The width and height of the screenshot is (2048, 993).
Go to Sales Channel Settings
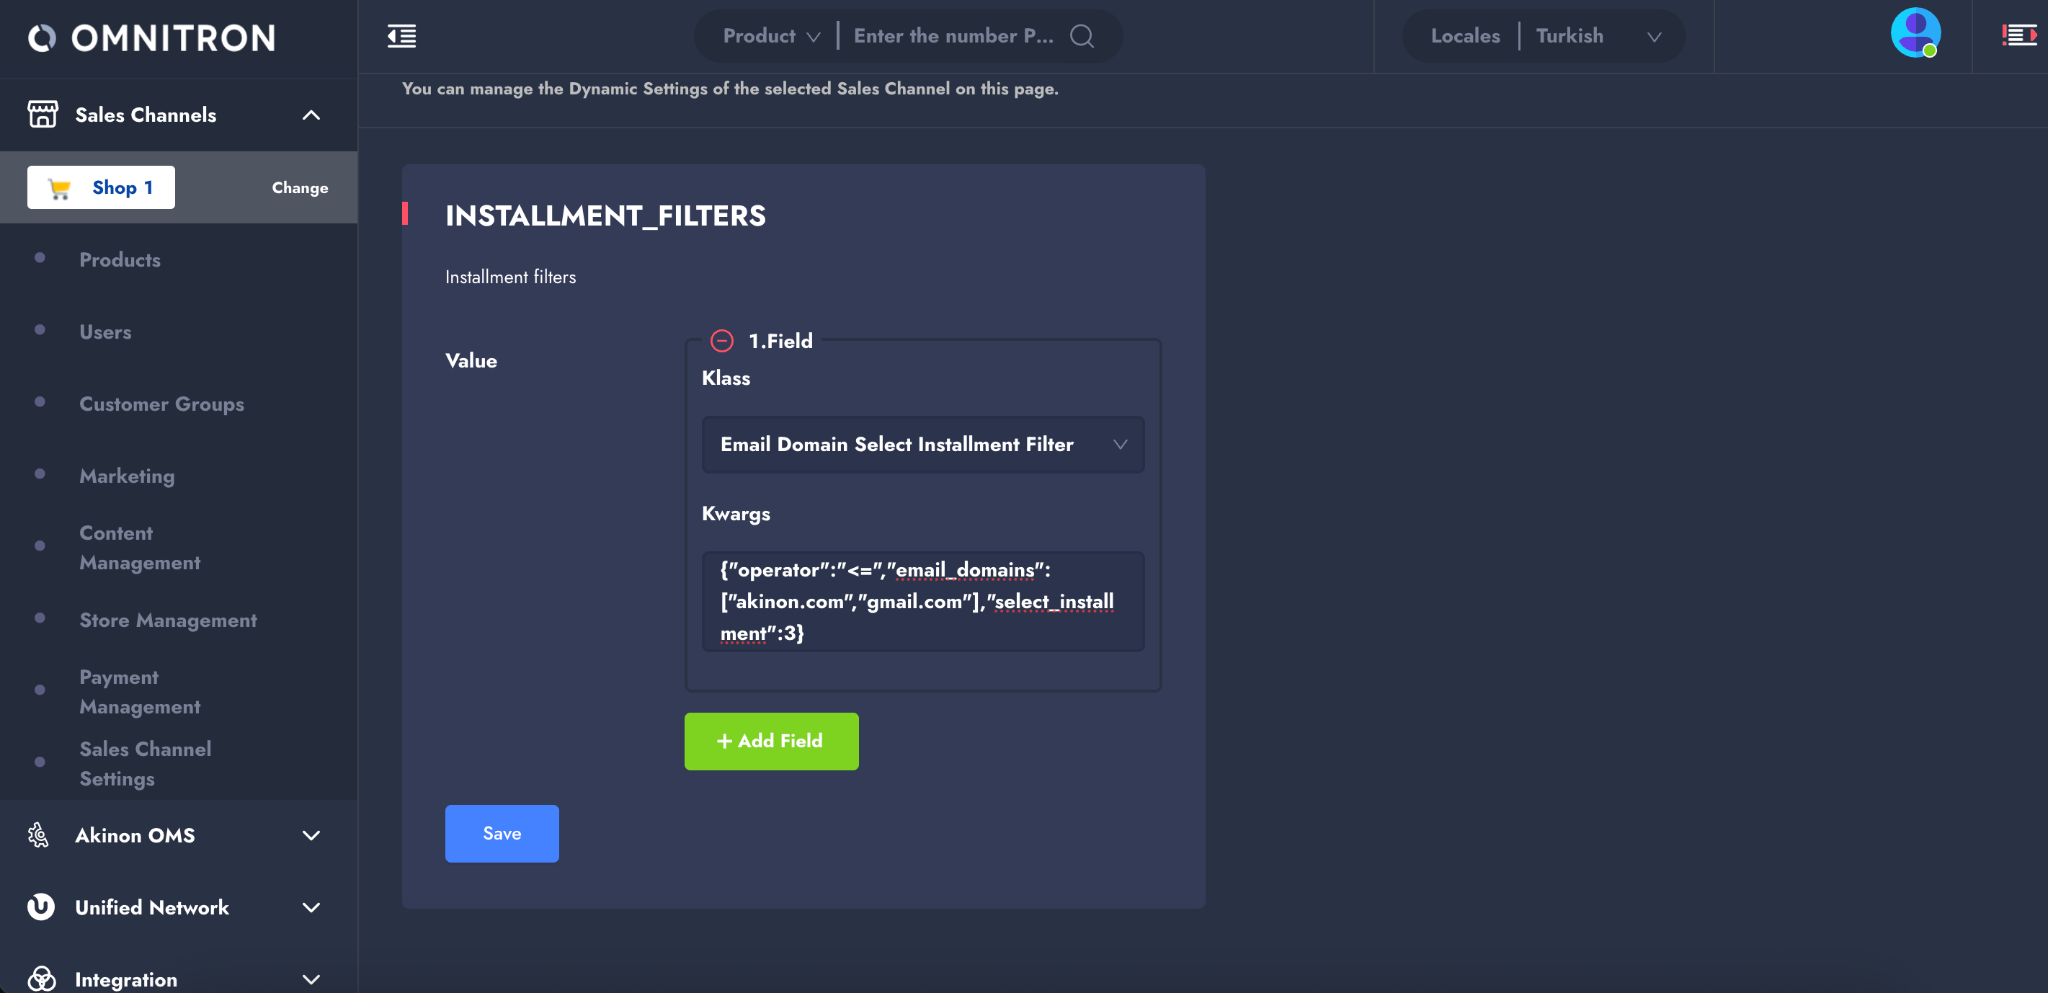145,763
